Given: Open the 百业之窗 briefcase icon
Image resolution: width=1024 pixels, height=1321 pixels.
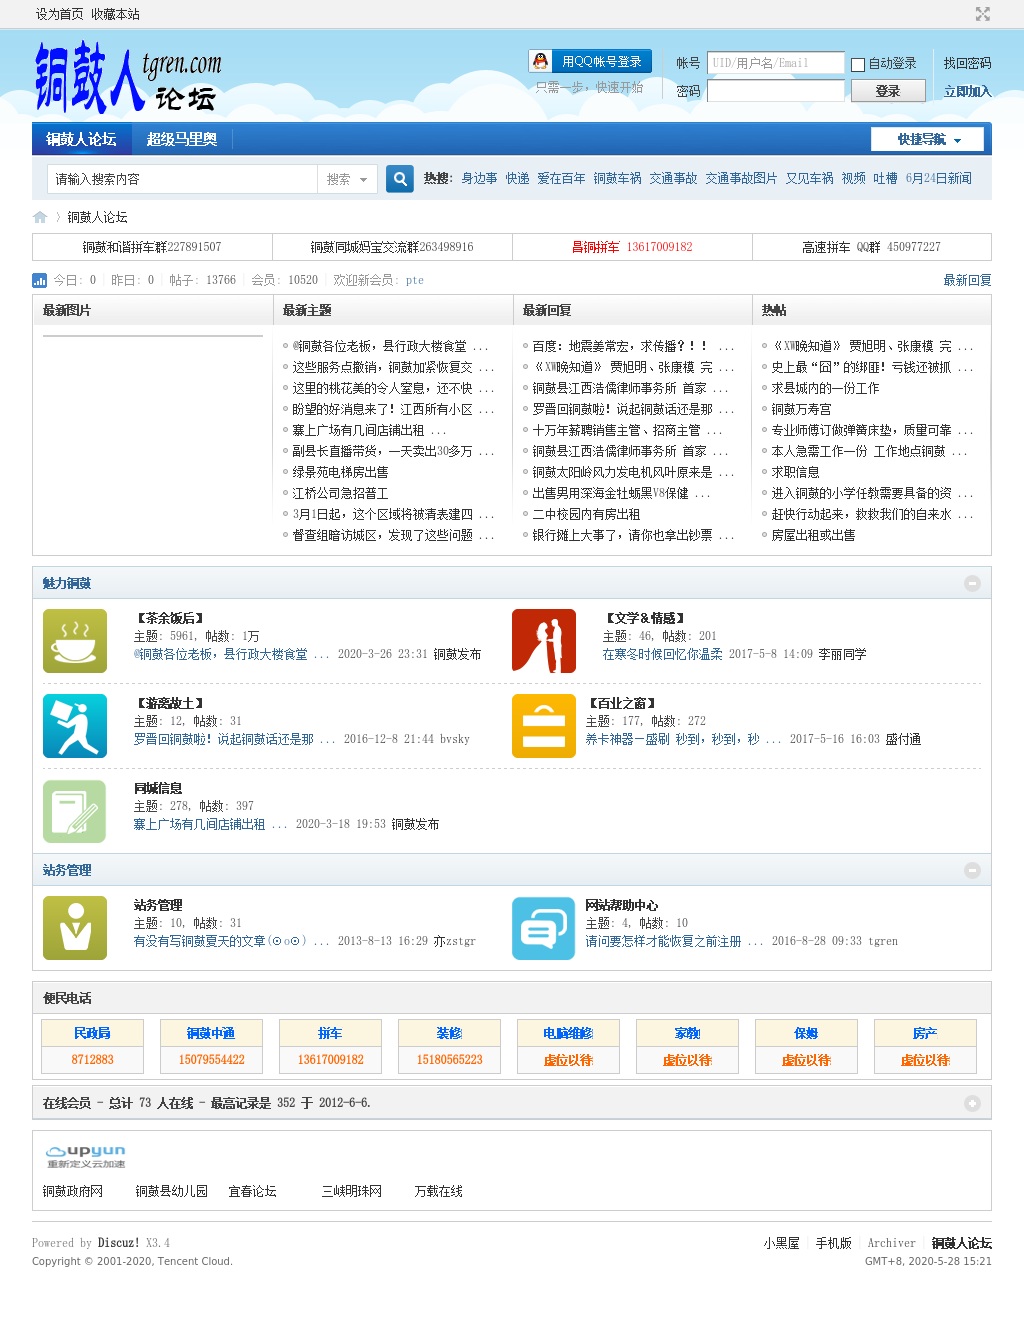Looking at the screenshot, I should (543, 726).
